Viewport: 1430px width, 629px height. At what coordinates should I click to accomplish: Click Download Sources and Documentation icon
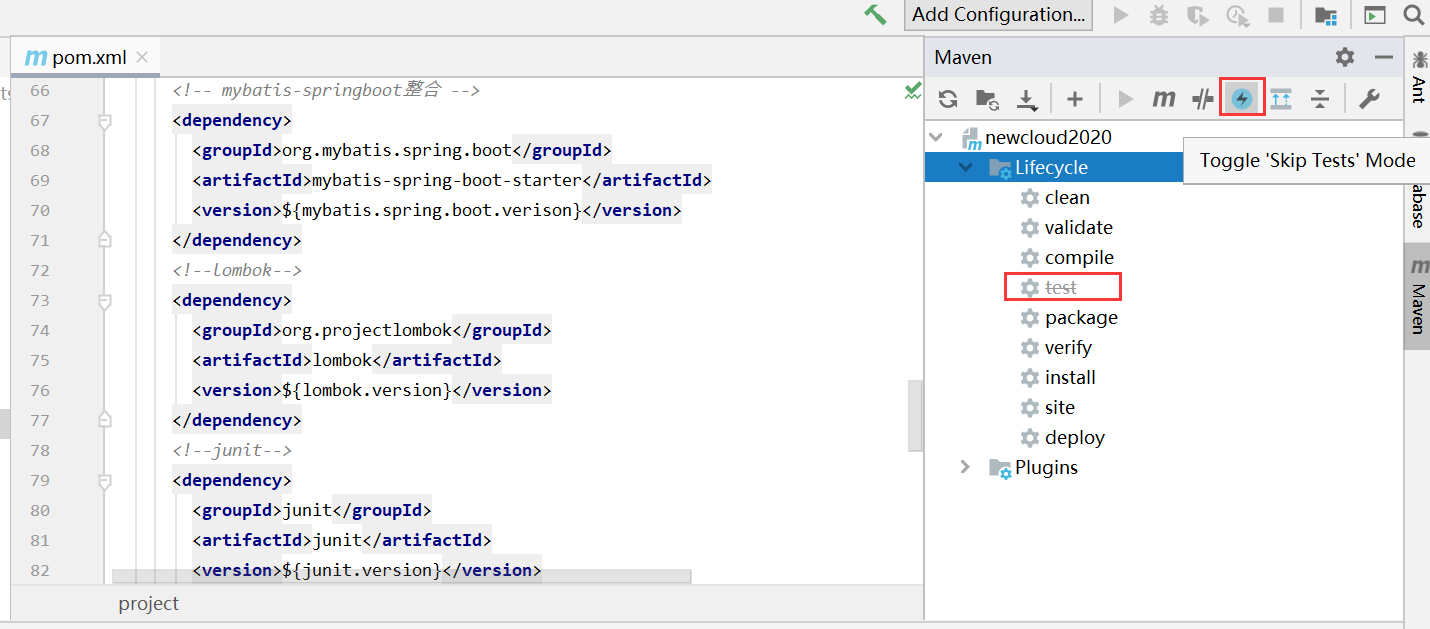(x=1027, y=99)
